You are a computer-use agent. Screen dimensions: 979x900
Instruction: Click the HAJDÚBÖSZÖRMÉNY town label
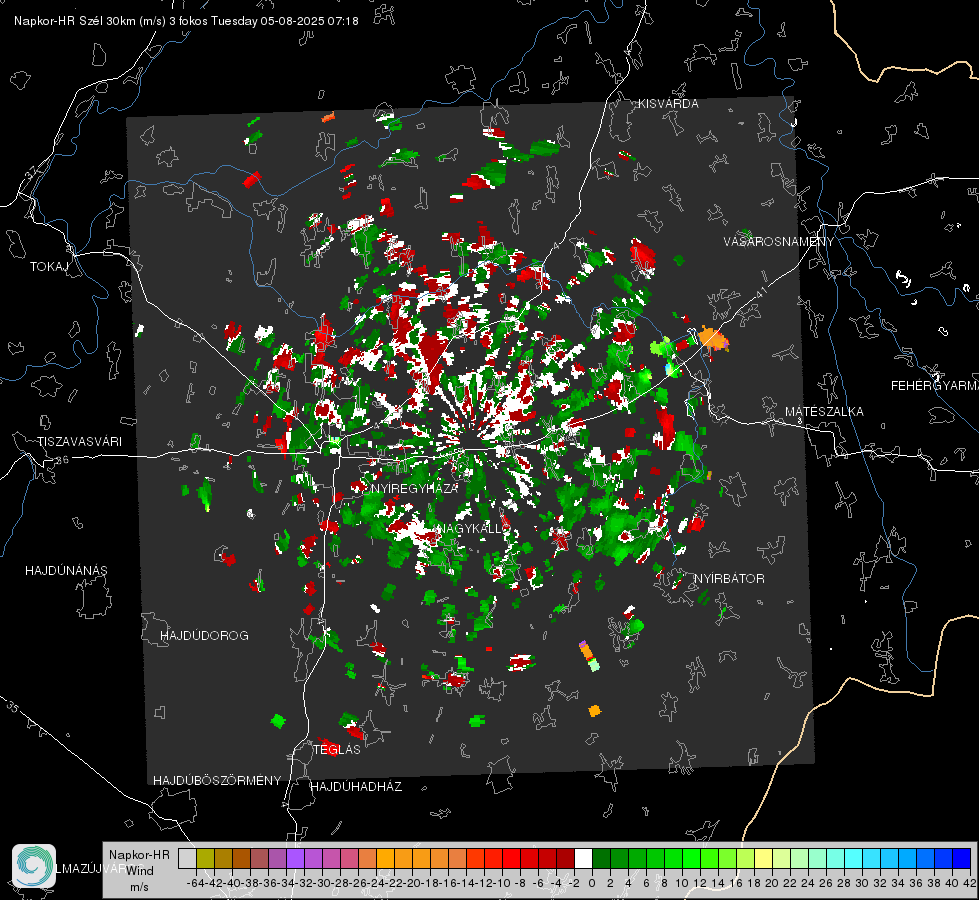(x=217, y=781)
